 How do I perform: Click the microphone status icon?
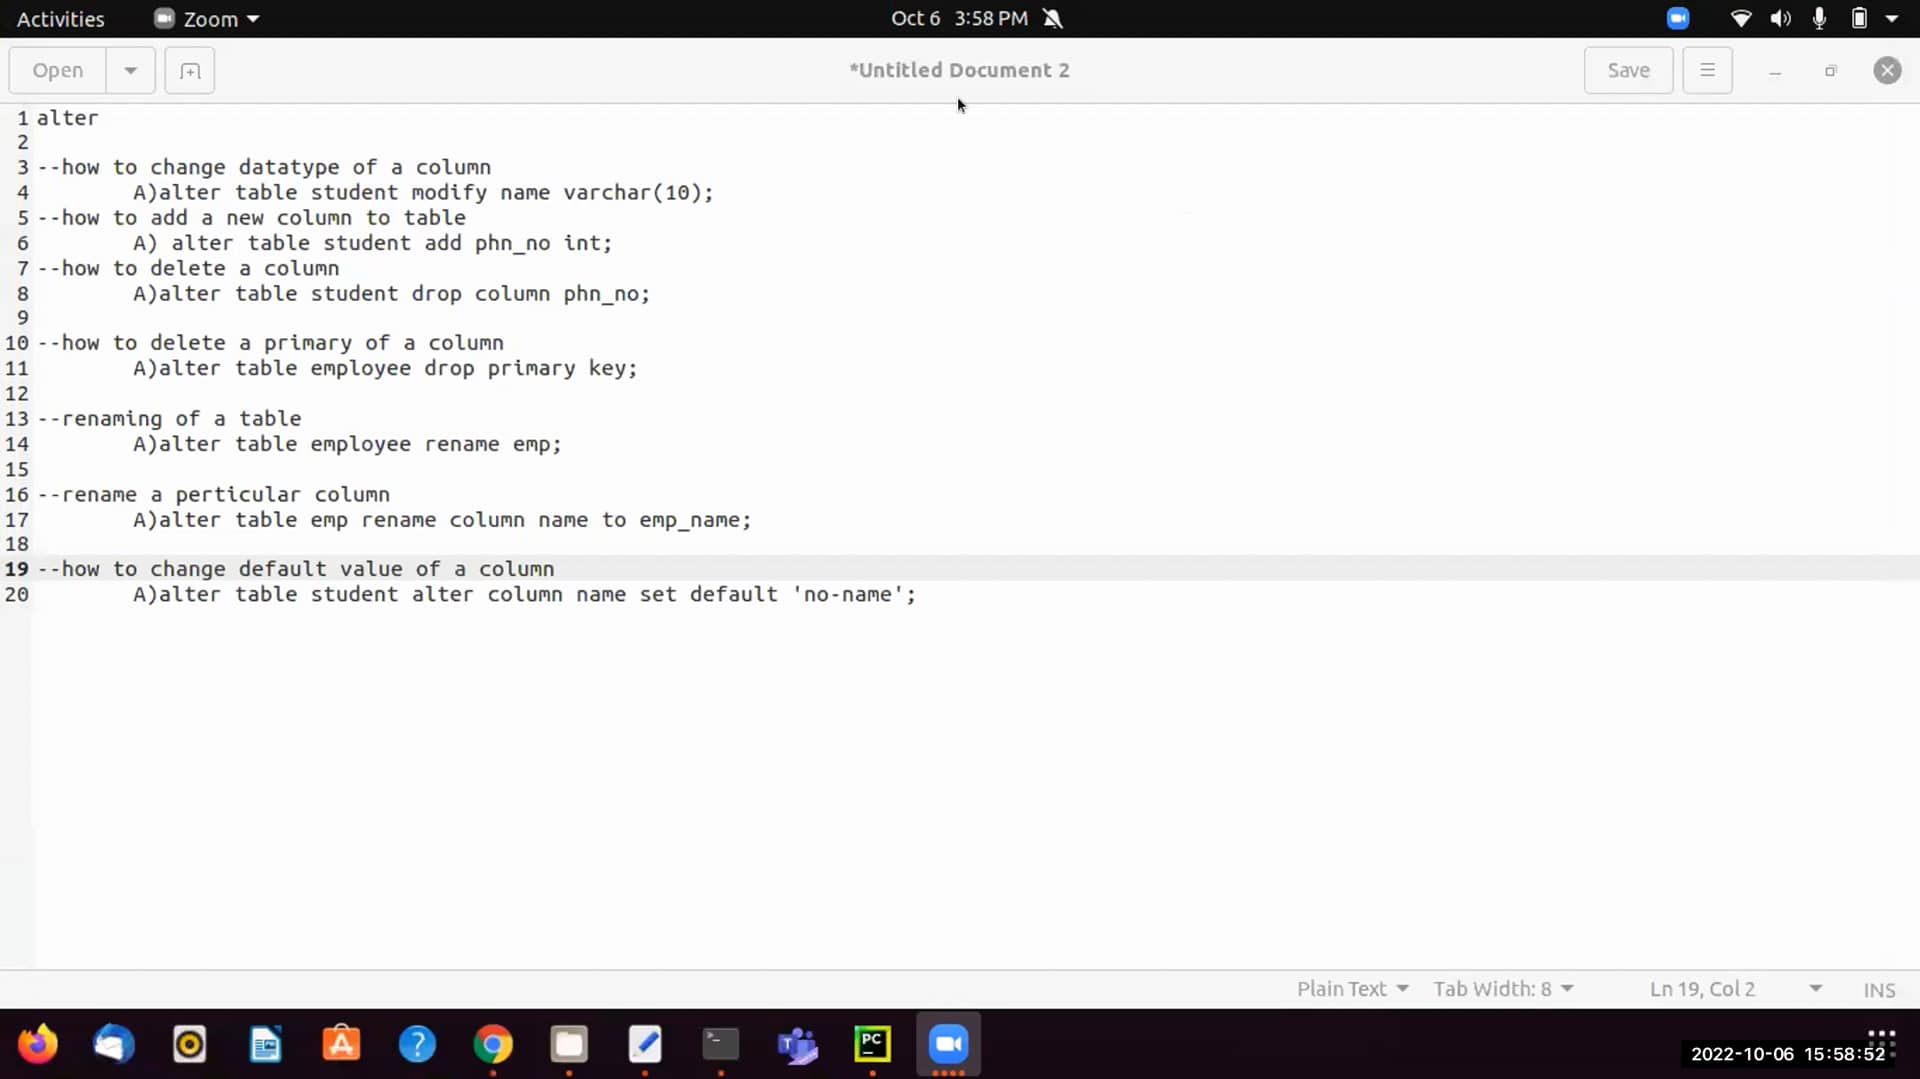click(1818, 18)
